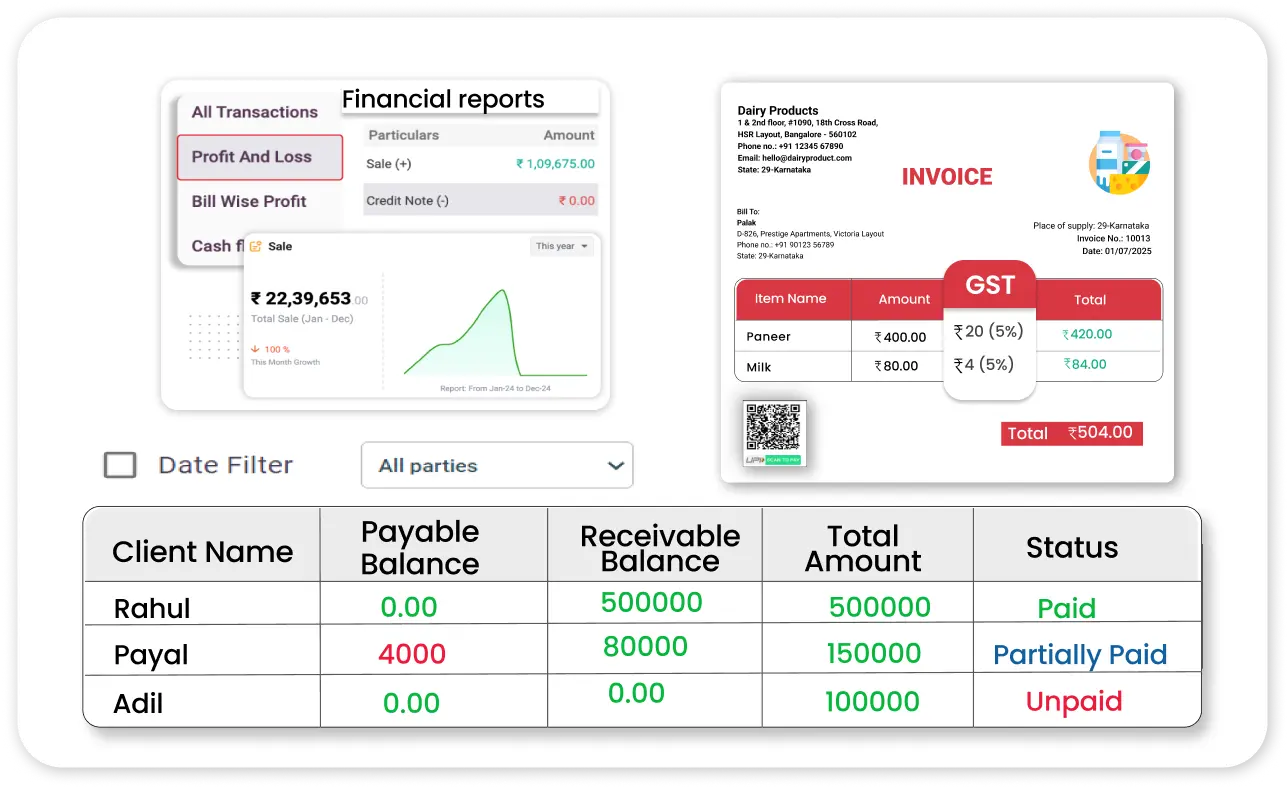Click the red Total ₹504.00 box
1287x787 pixels.
pyautogui.click(x=1071, y=433)
